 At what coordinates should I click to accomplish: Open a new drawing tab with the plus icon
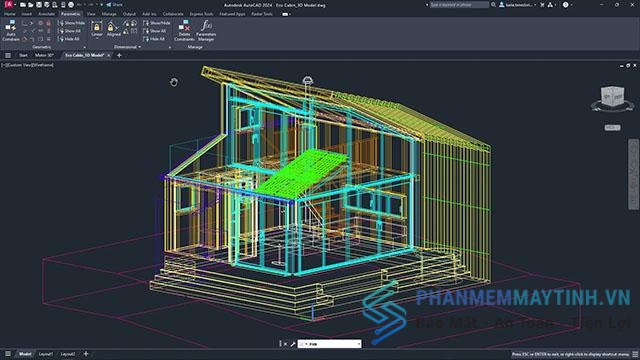coord(119,55)
